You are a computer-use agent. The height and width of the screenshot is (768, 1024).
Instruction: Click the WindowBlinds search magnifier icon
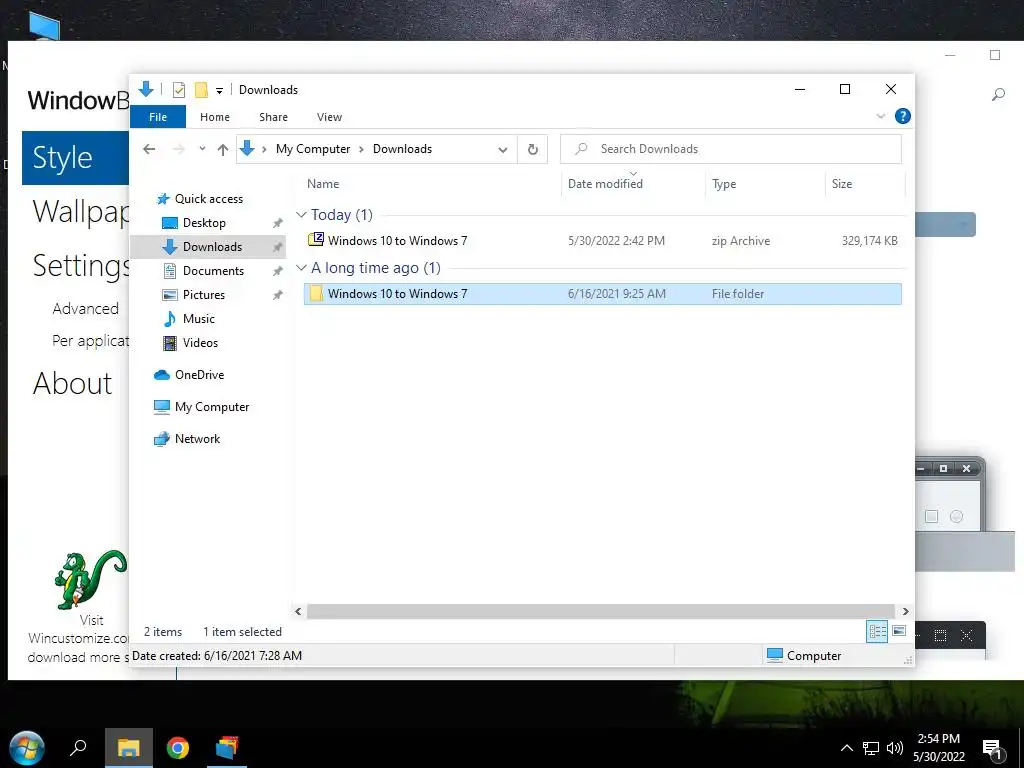998,95
